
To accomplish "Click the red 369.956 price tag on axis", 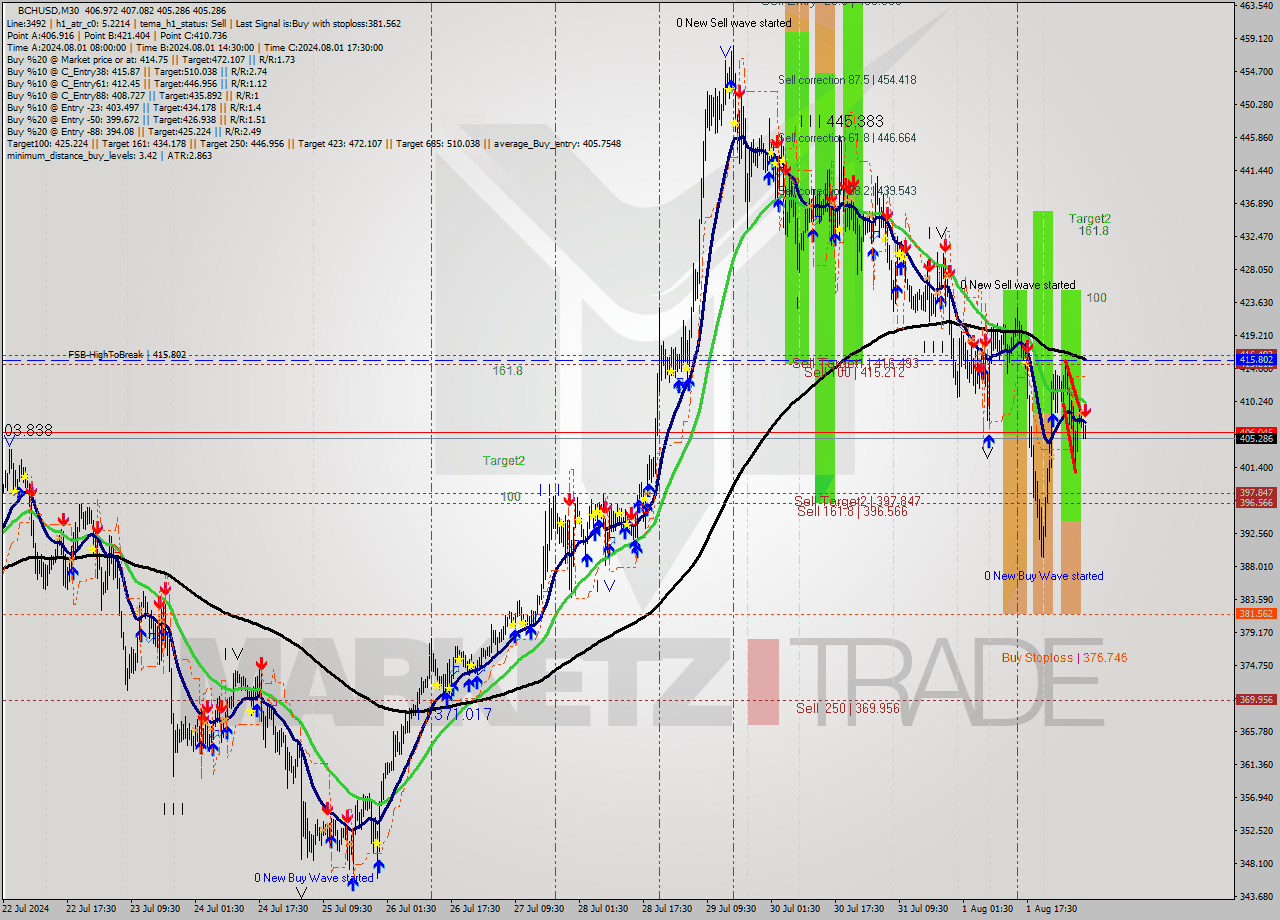I will click(x=1256, y=700).
